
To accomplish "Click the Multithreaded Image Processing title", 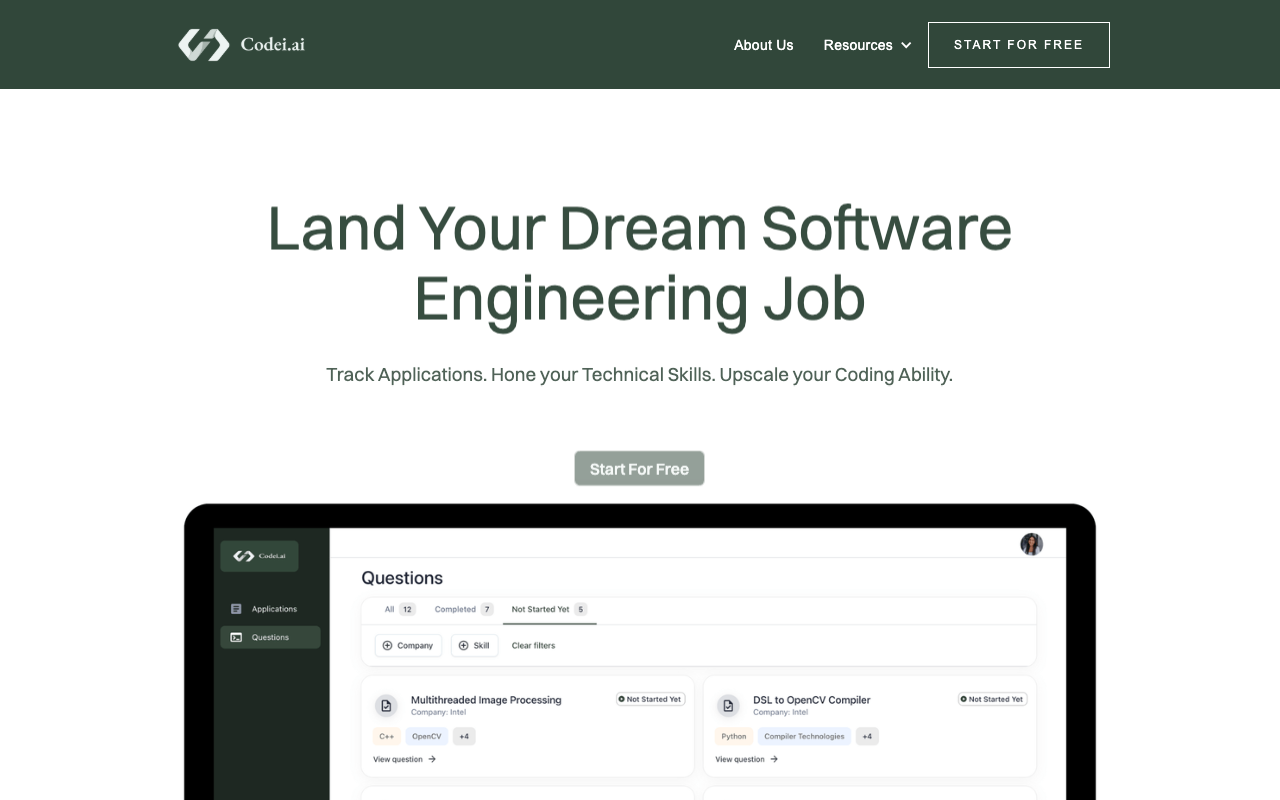I will tap(486, 700).
